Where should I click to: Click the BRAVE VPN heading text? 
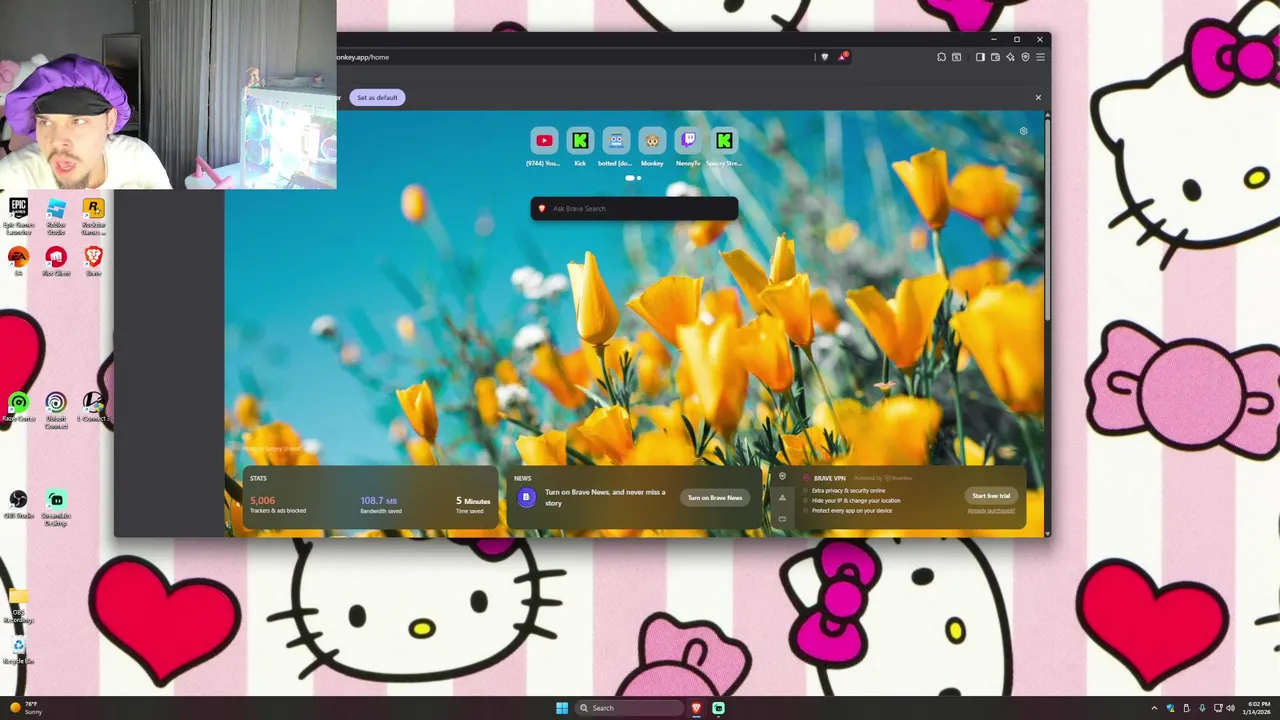click(x=830, y=478)
